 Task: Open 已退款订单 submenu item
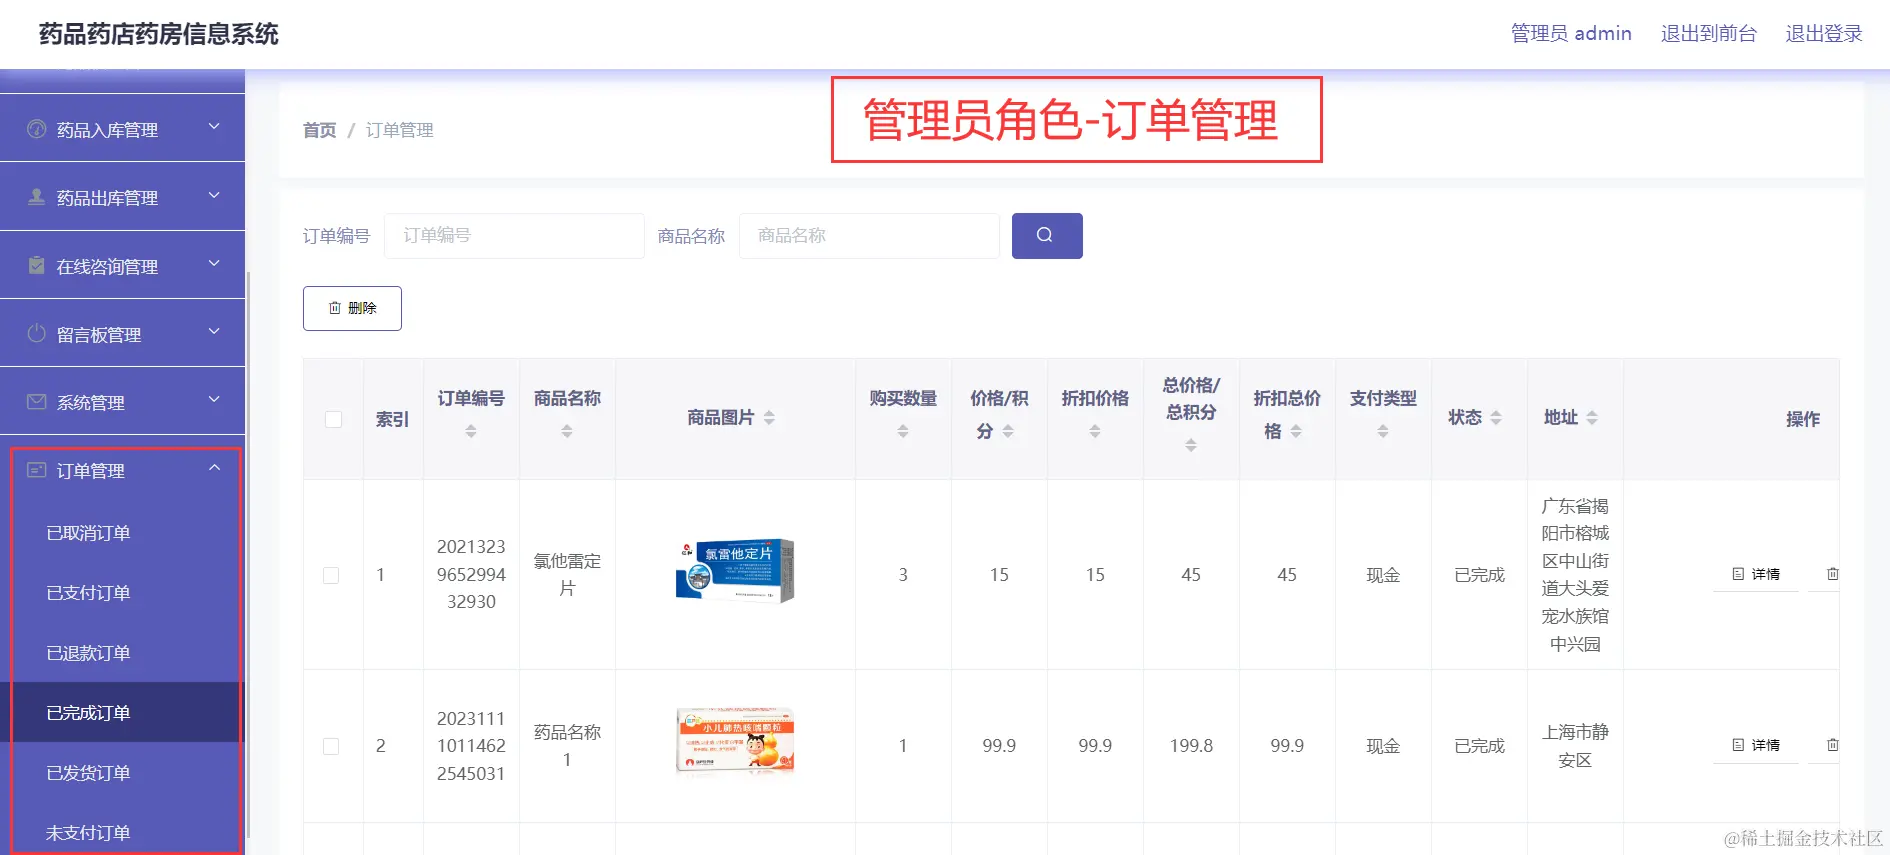[122, 653]
